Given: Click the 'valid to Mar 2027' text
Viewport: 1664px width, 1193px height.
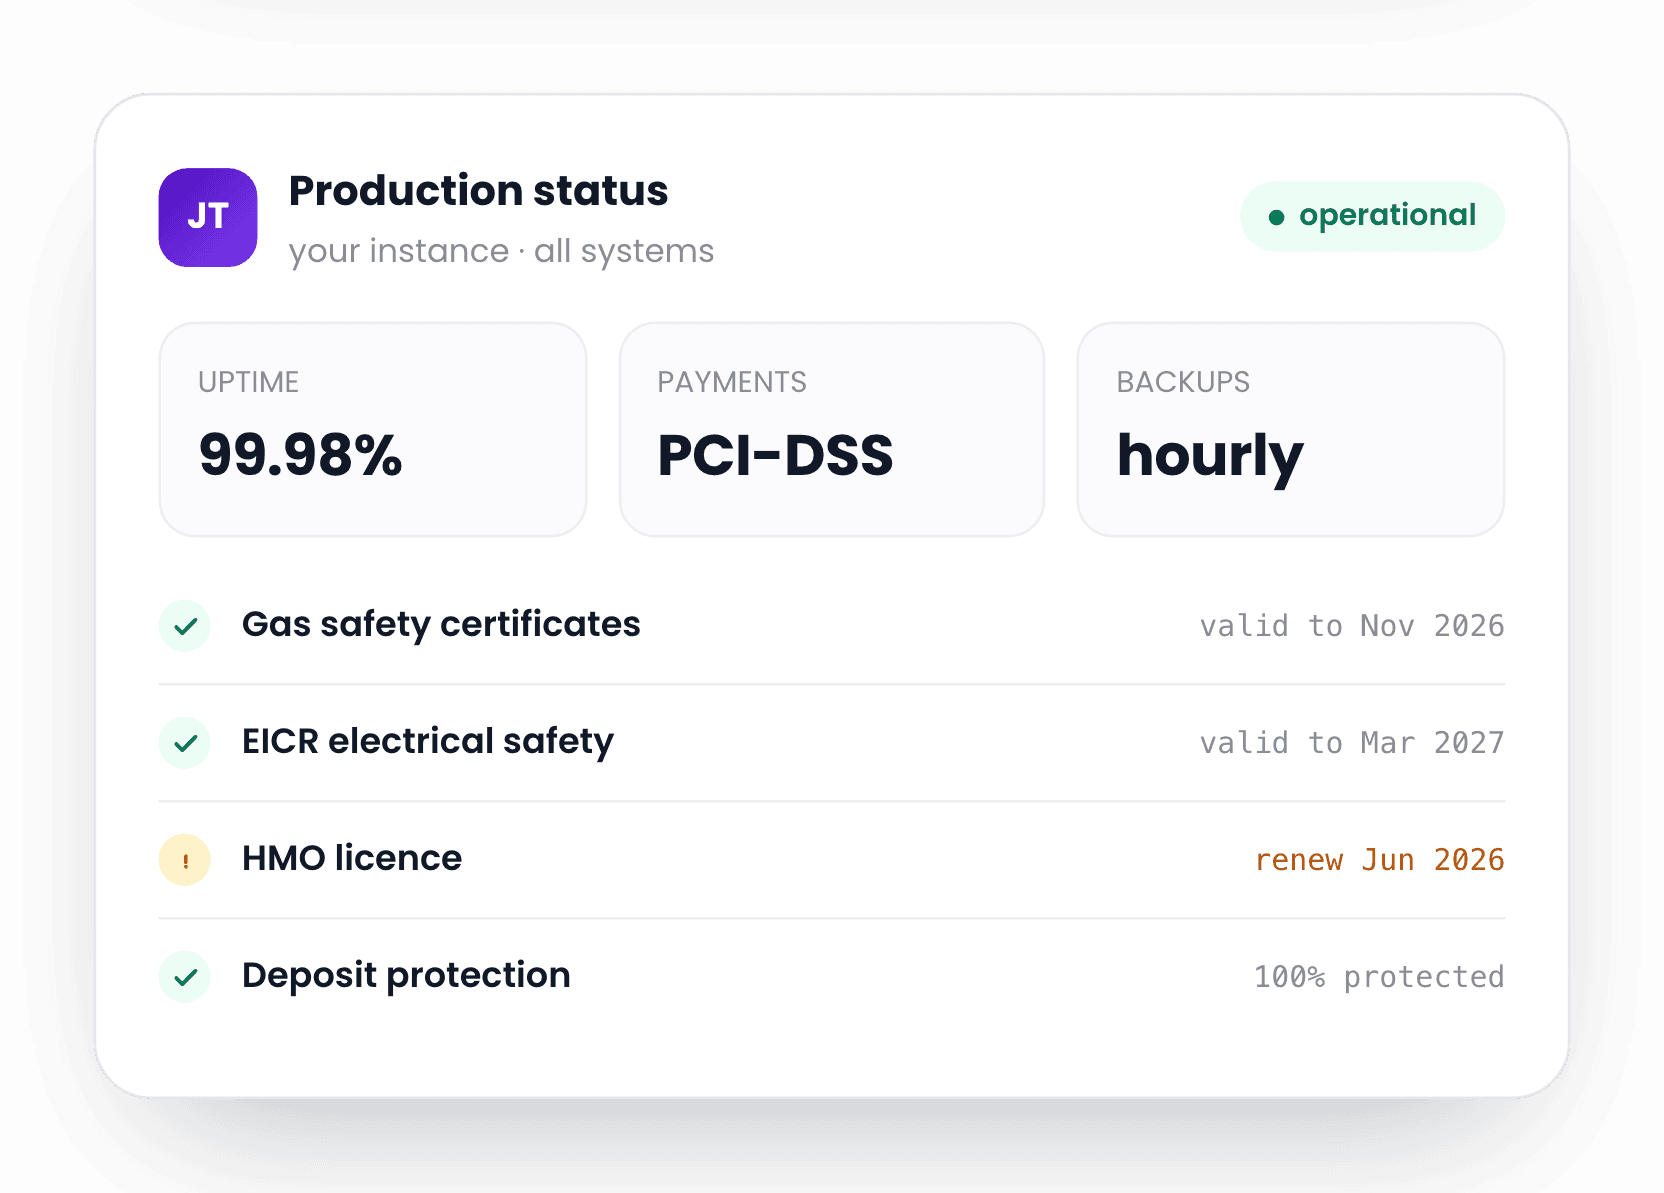Looking at the screenshot, I should (x=1352, y=743).
